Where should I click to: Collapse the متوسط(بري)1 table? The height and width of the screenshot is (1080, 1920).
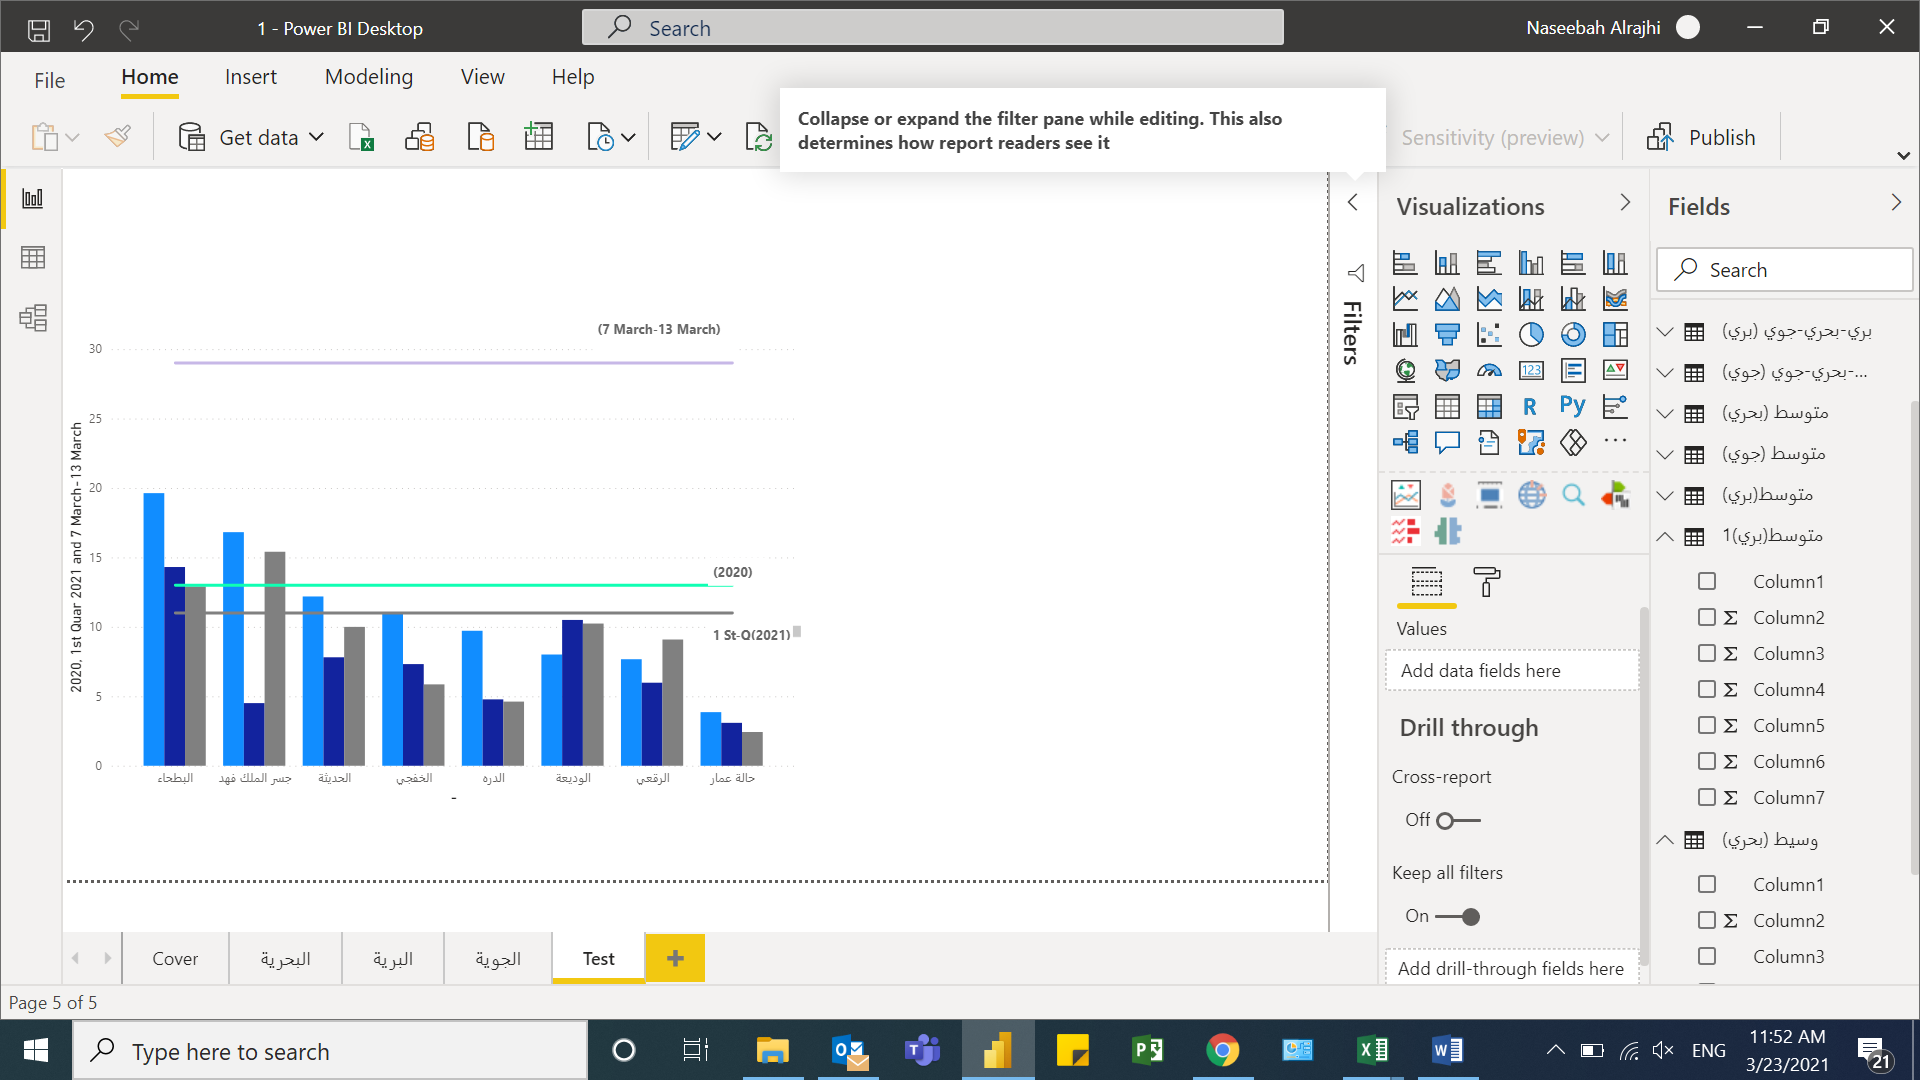(1665, 536)
